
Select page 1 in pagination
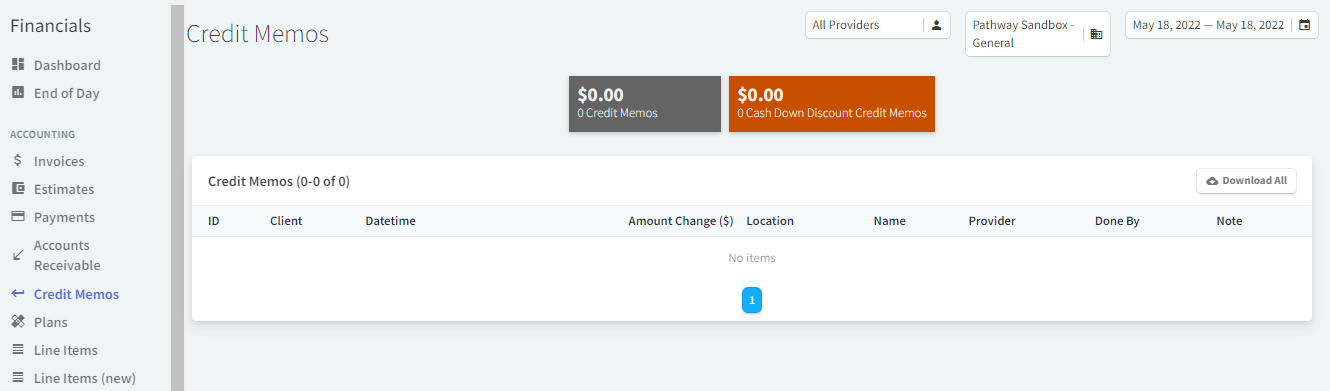point(752,300)
